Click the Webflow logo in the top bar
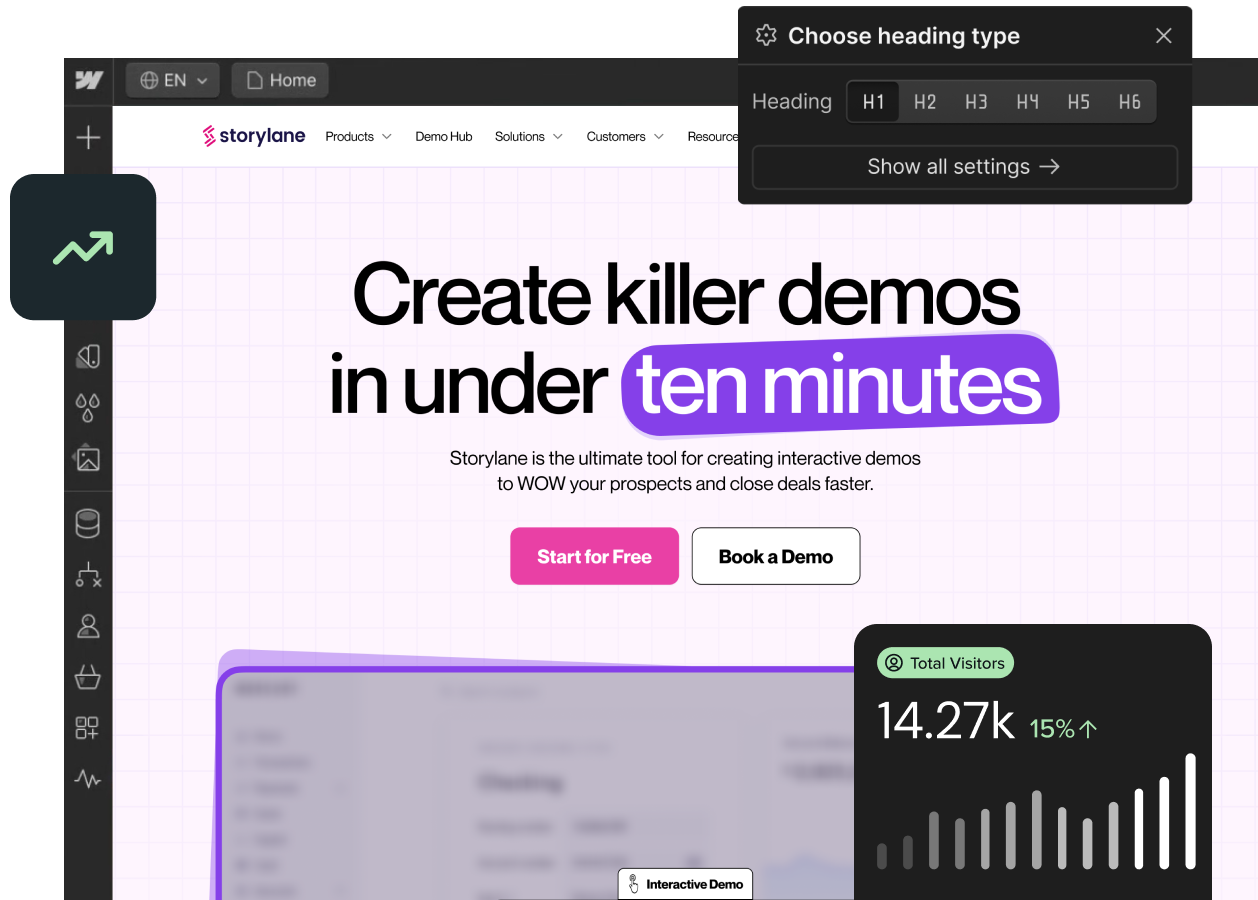 pyautogui.click(x=89, y=81)
